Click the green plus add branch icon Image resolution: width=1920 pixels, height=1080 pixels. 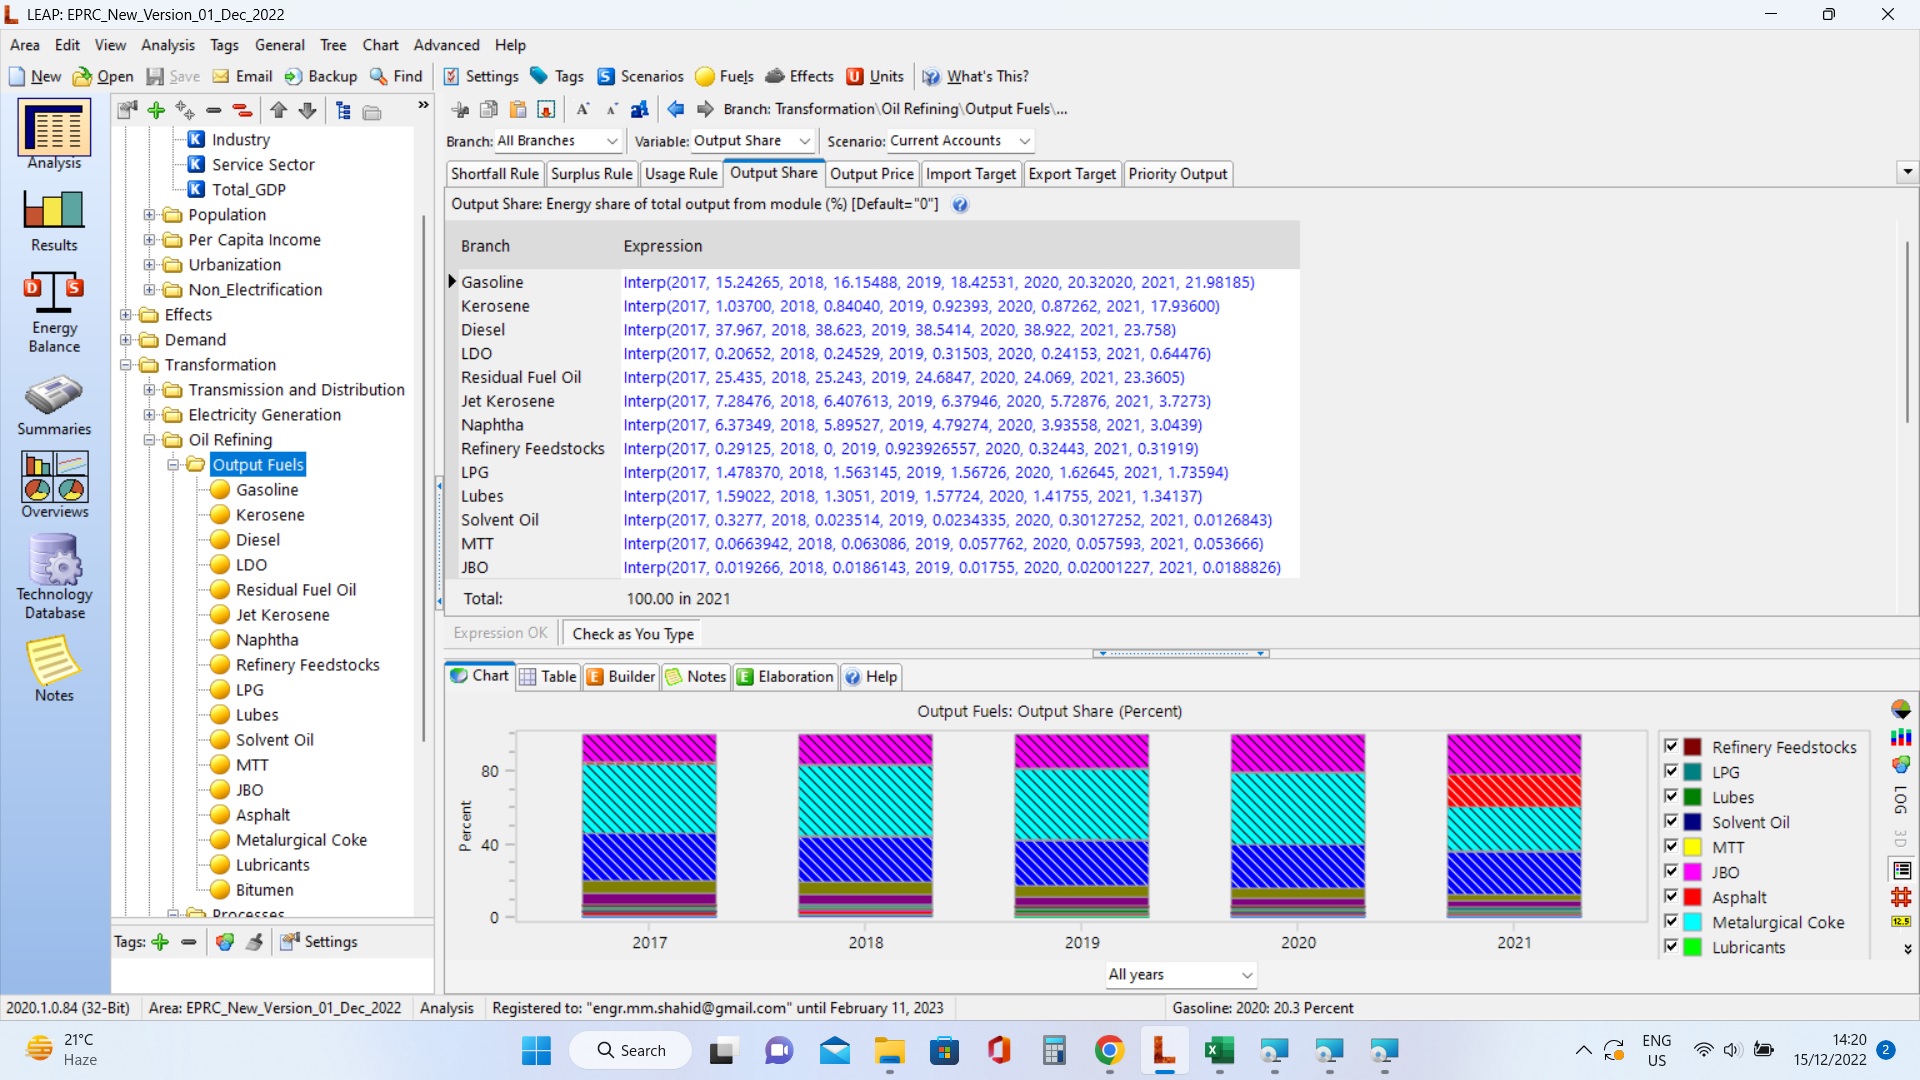[156, 110]
